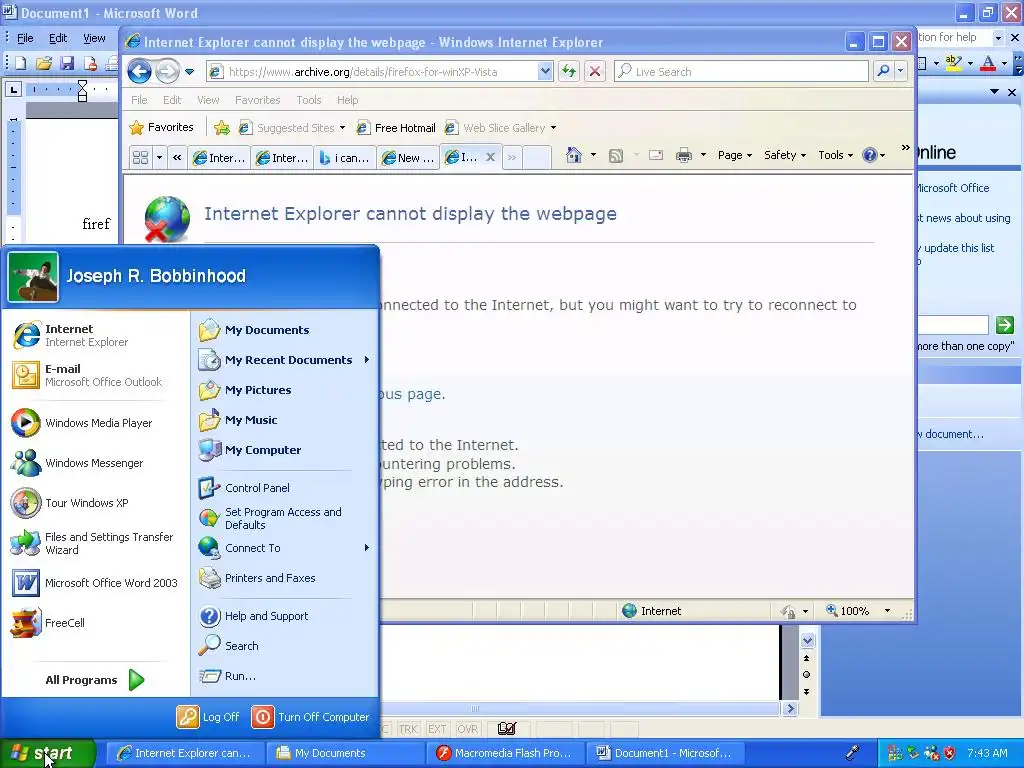Expand the address bar dropdown arrow

tap(545, 71)
